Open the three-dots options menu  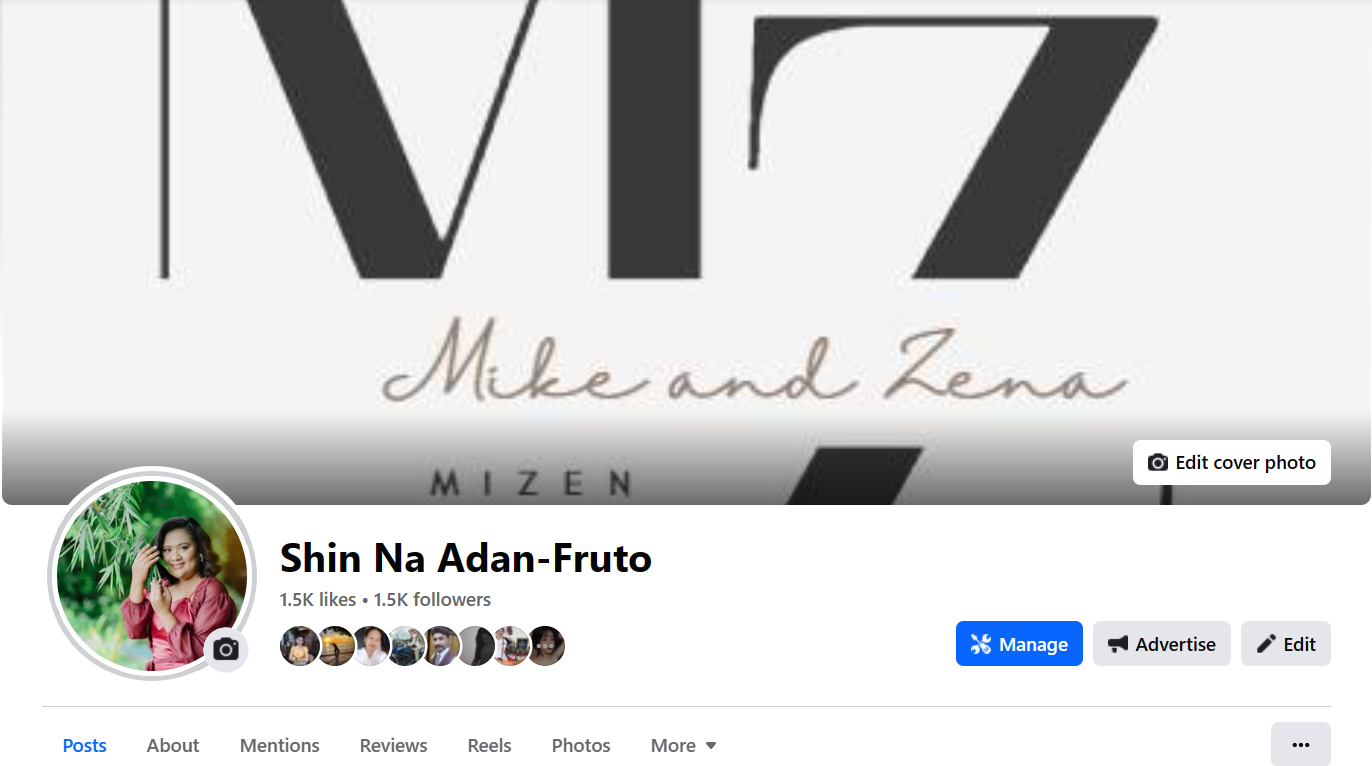pyautogui.click(x=1301, y=744)
